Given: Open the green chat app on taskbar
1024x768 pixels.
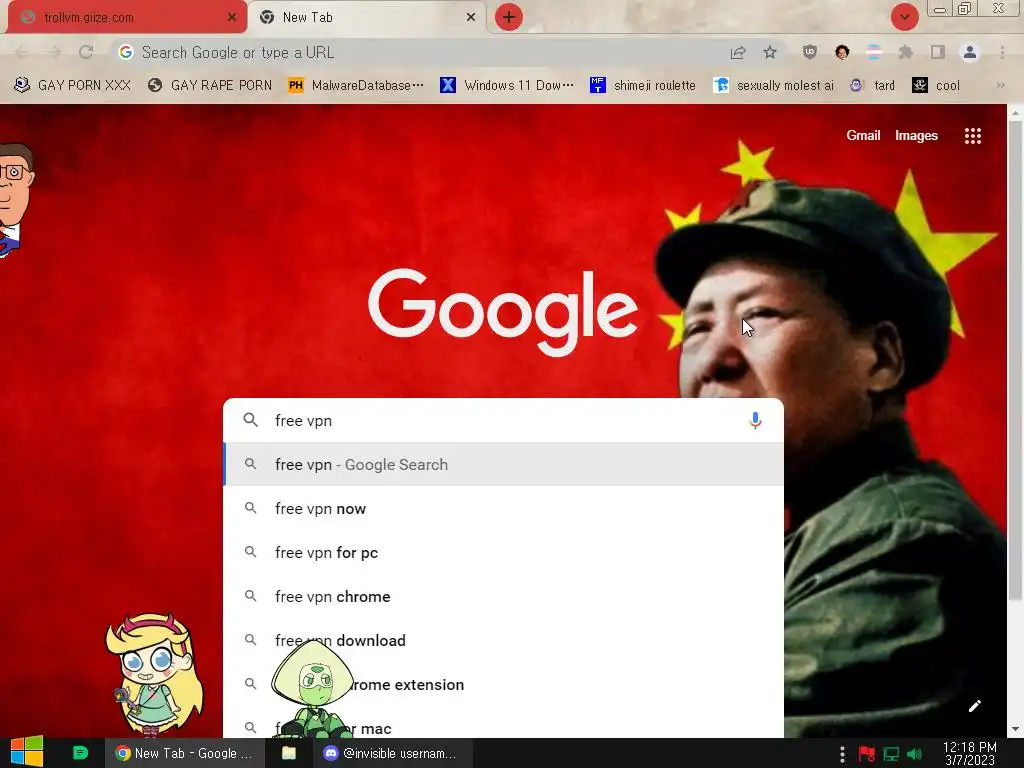Looking at the screenshot, I should click(x=80, y=753).
